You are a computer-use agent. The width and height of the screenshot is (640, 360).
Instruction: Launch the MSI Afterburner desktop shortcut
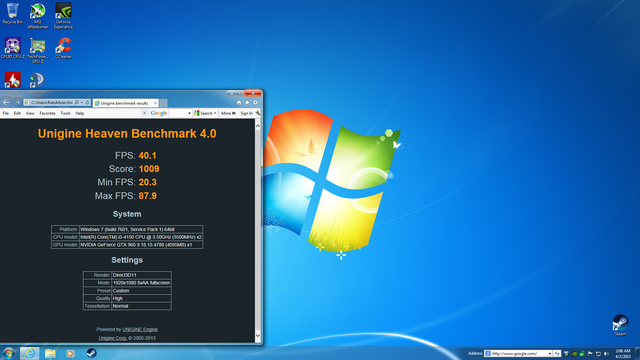(x=38, y=16)
